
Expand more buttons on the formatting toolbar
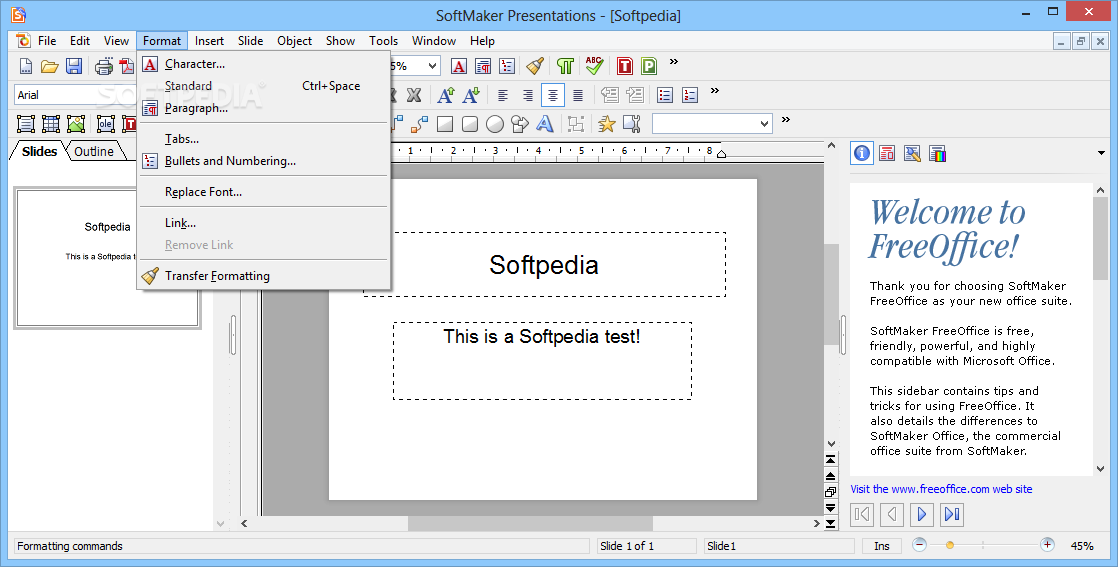click(714, 91)
